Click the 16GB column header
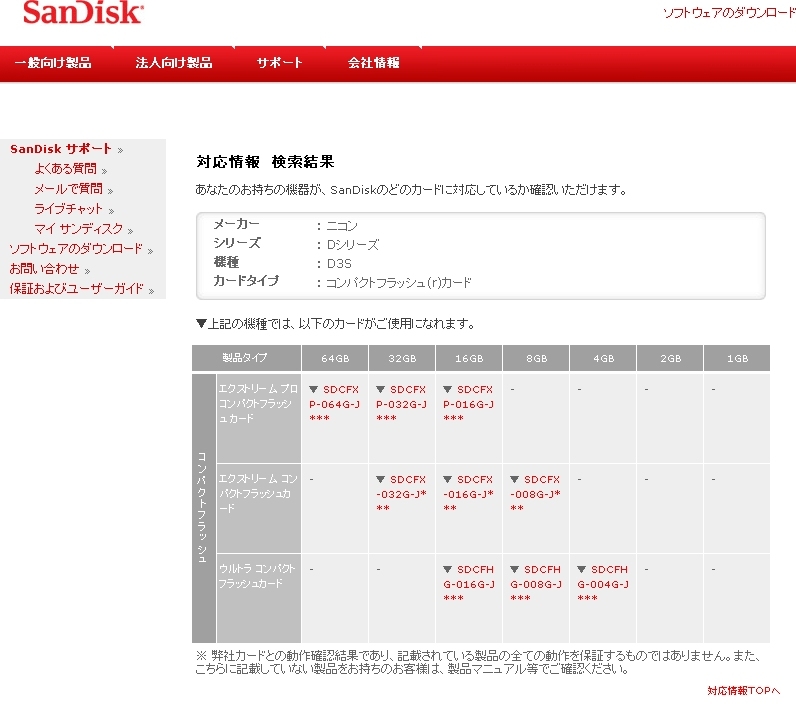 469,358
